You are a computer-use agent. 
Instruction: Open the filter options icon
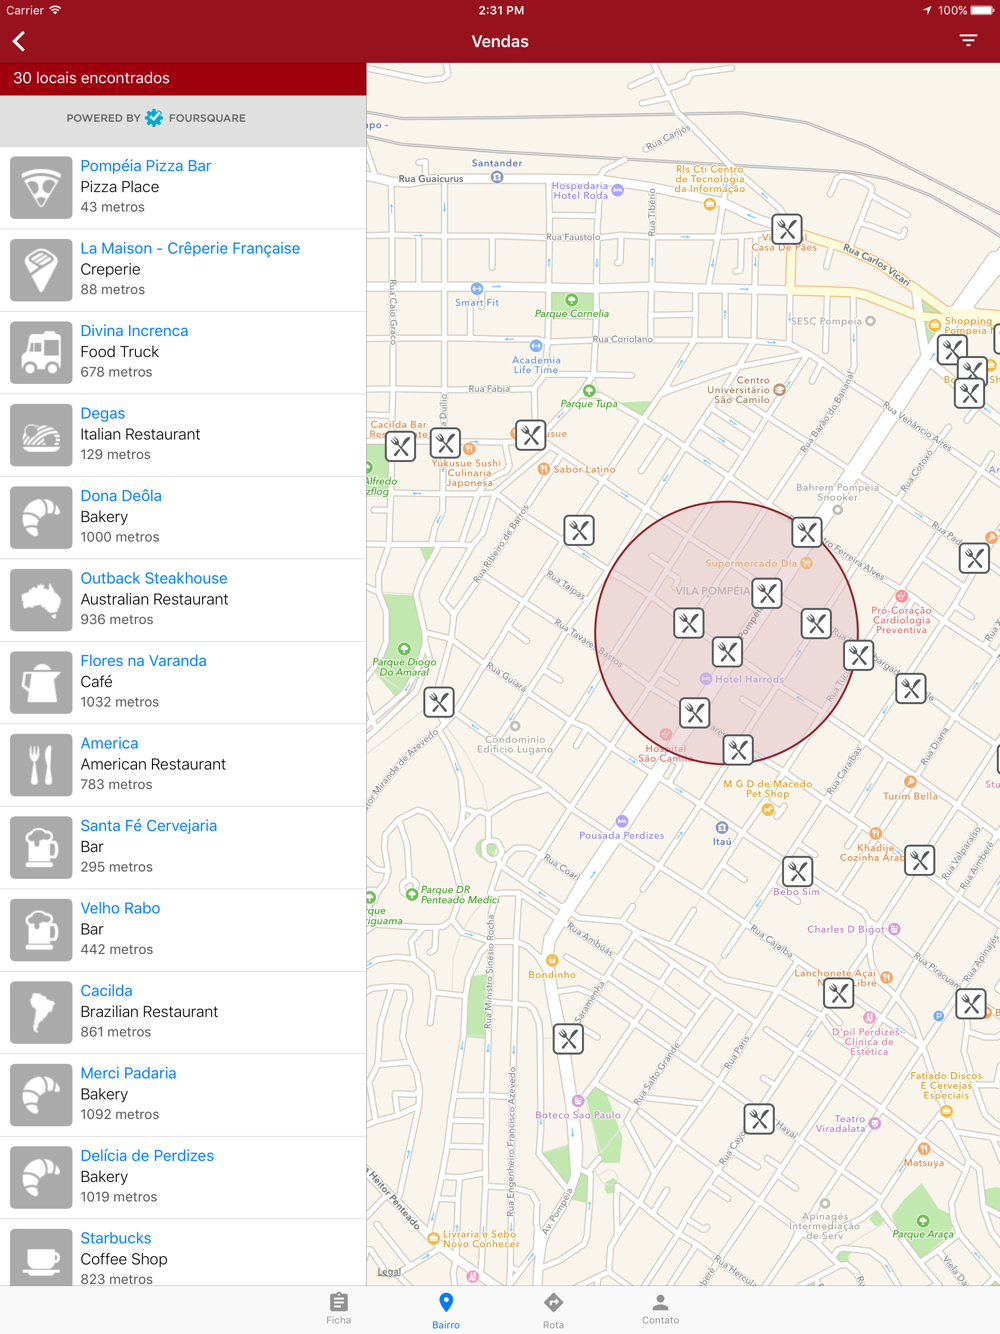968,41
